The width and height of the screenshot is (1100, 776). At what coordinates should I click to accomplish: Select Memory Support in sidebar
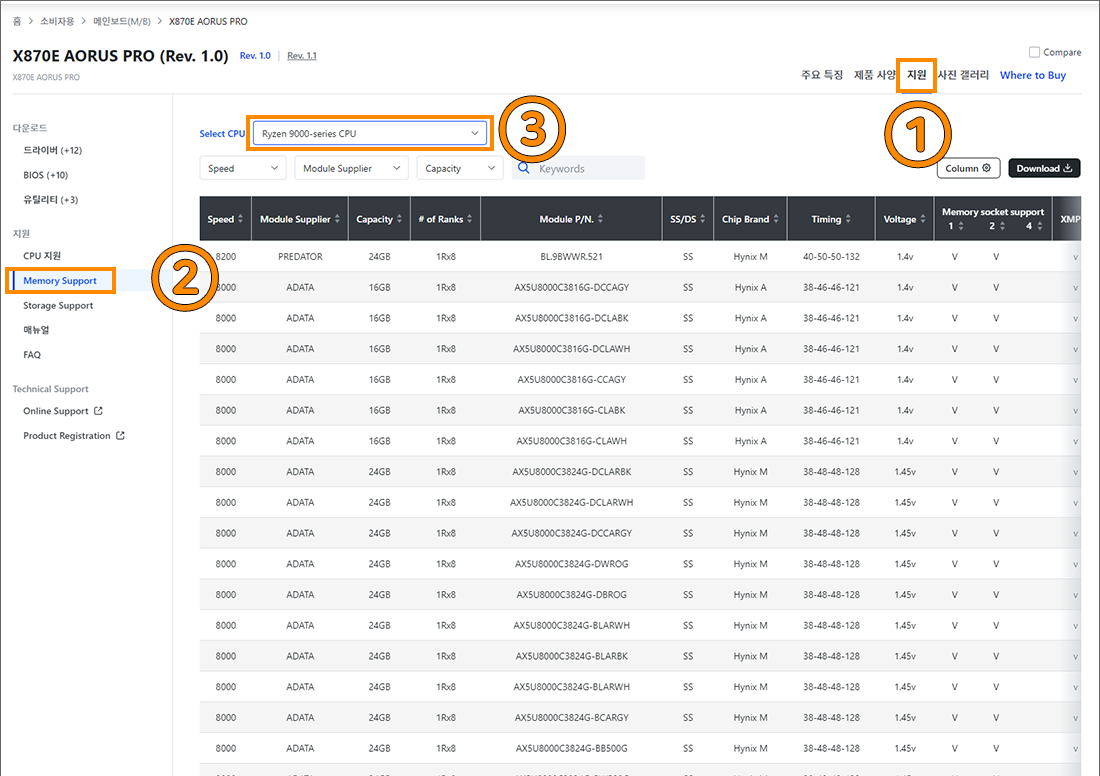pos(60,281)
